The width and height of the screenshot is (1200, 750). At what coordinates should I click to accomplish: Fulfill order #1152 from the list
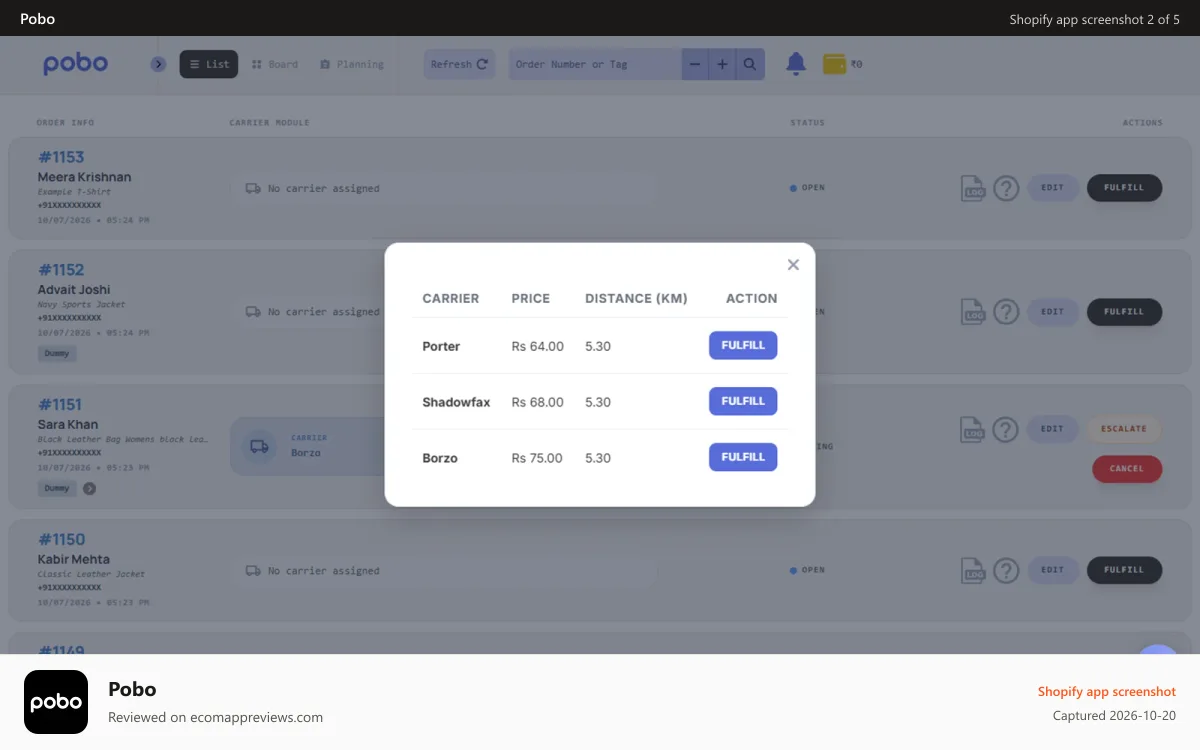[x=1124, y=312]
